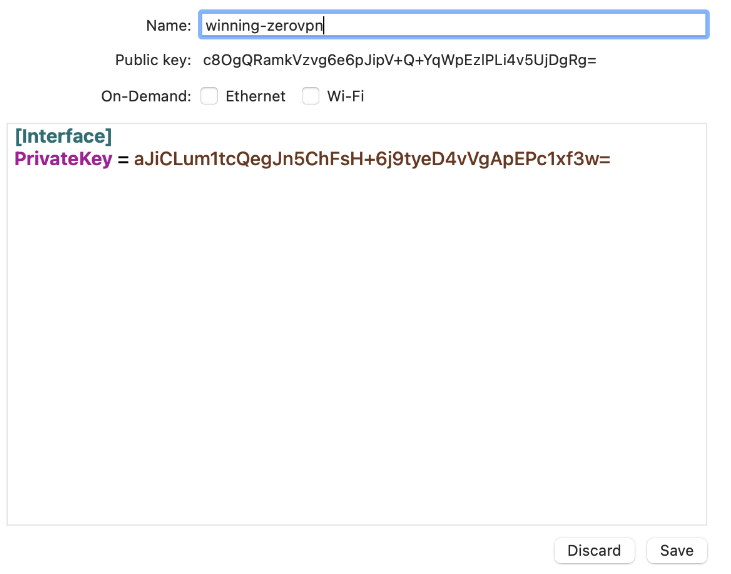This screenshot has height=574, width=731.
Task: Enable the Ethernet on-demand checkbox
Action: 209,96
